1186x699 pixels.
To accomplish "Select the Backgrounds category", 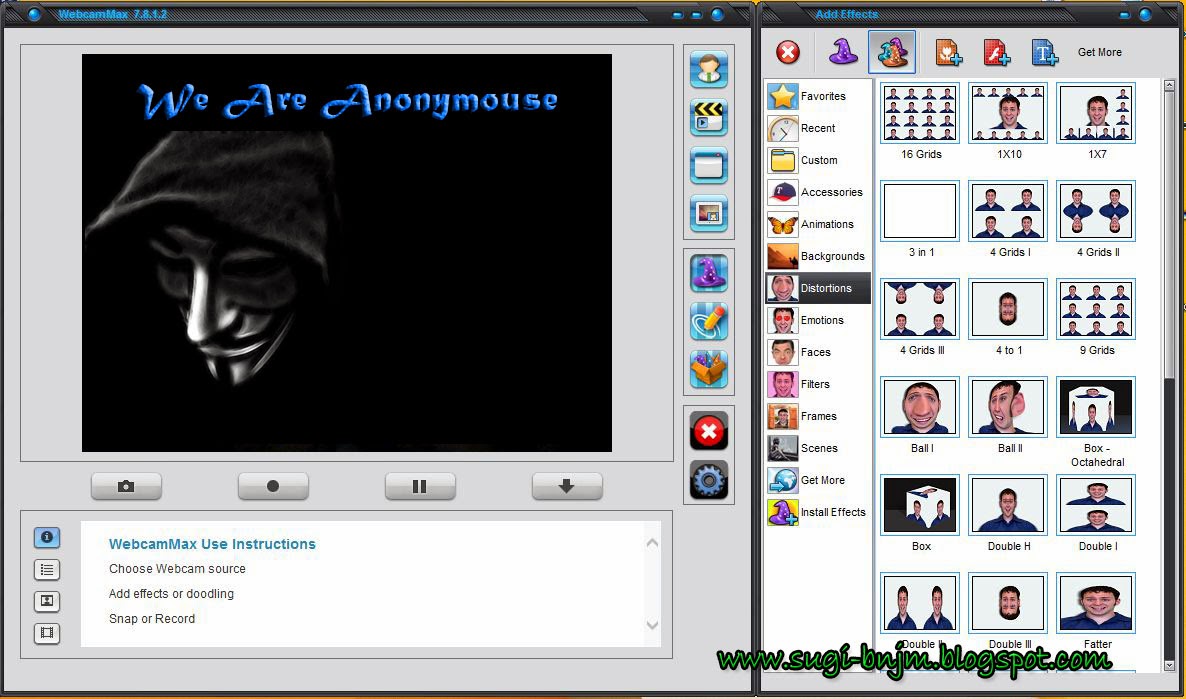I will (818, 256).
